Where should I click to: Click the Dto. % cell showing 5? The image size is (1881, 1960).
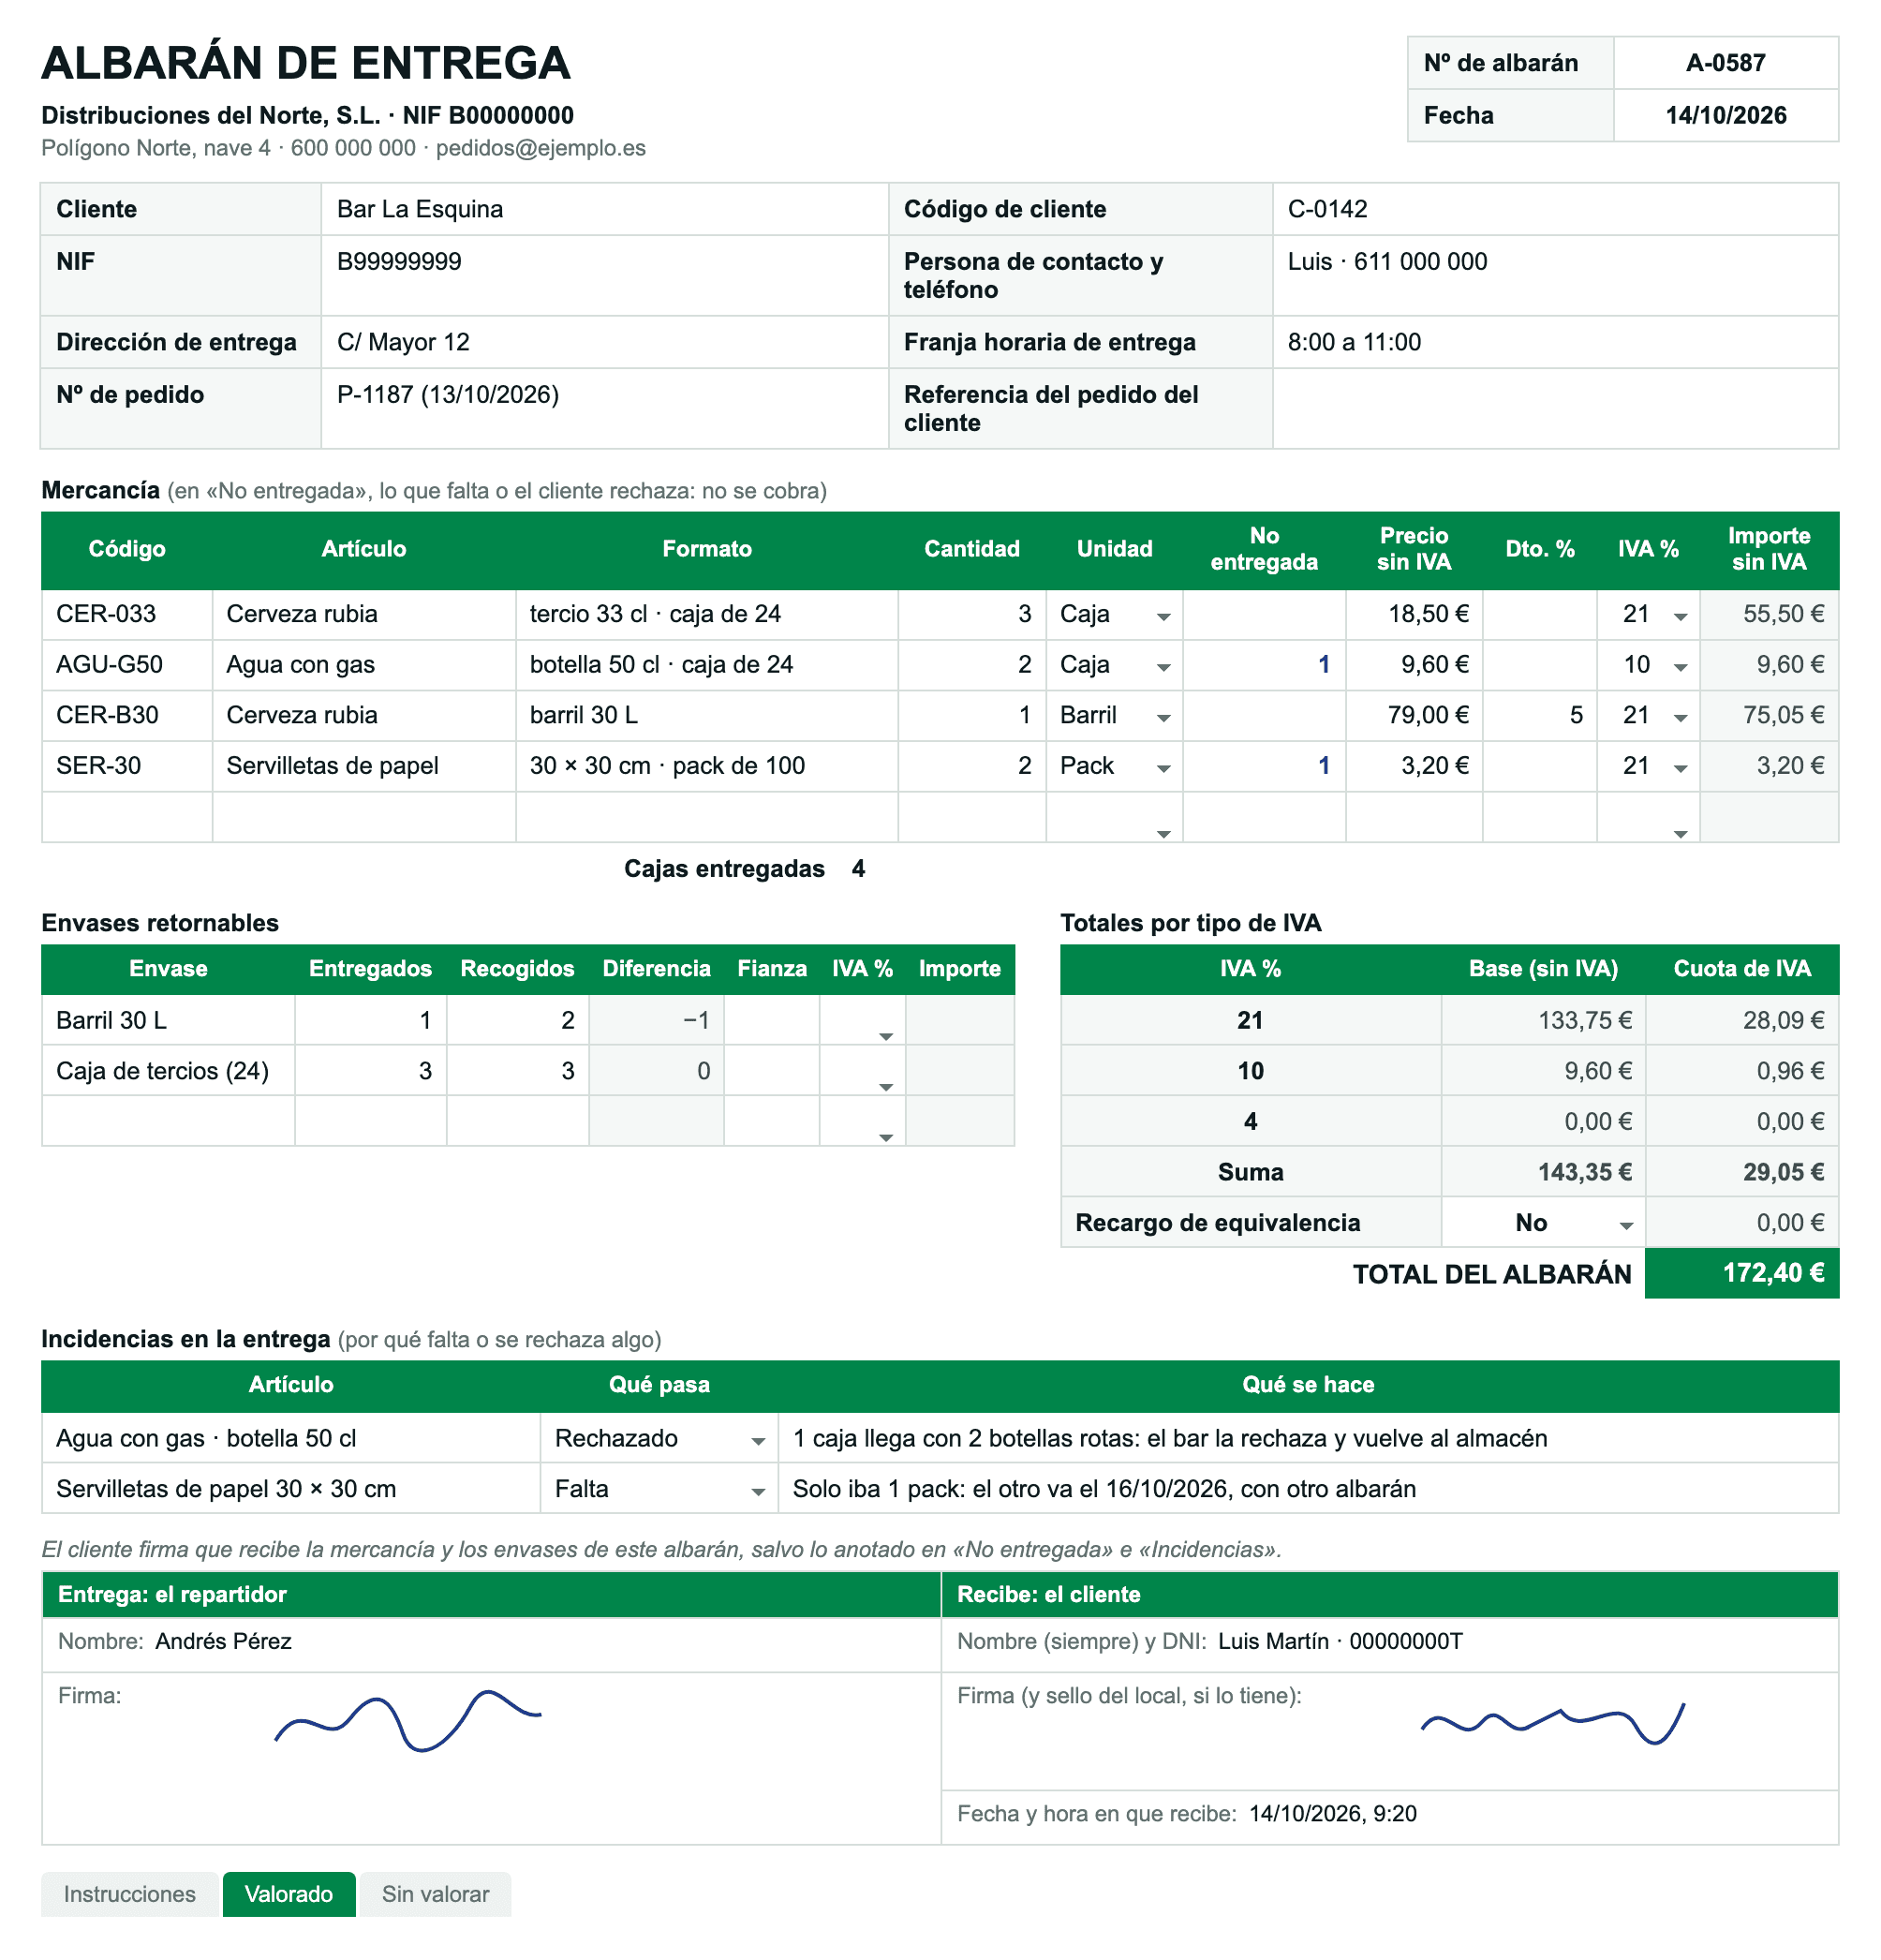pyautogui.click(x=1538, y=715)
